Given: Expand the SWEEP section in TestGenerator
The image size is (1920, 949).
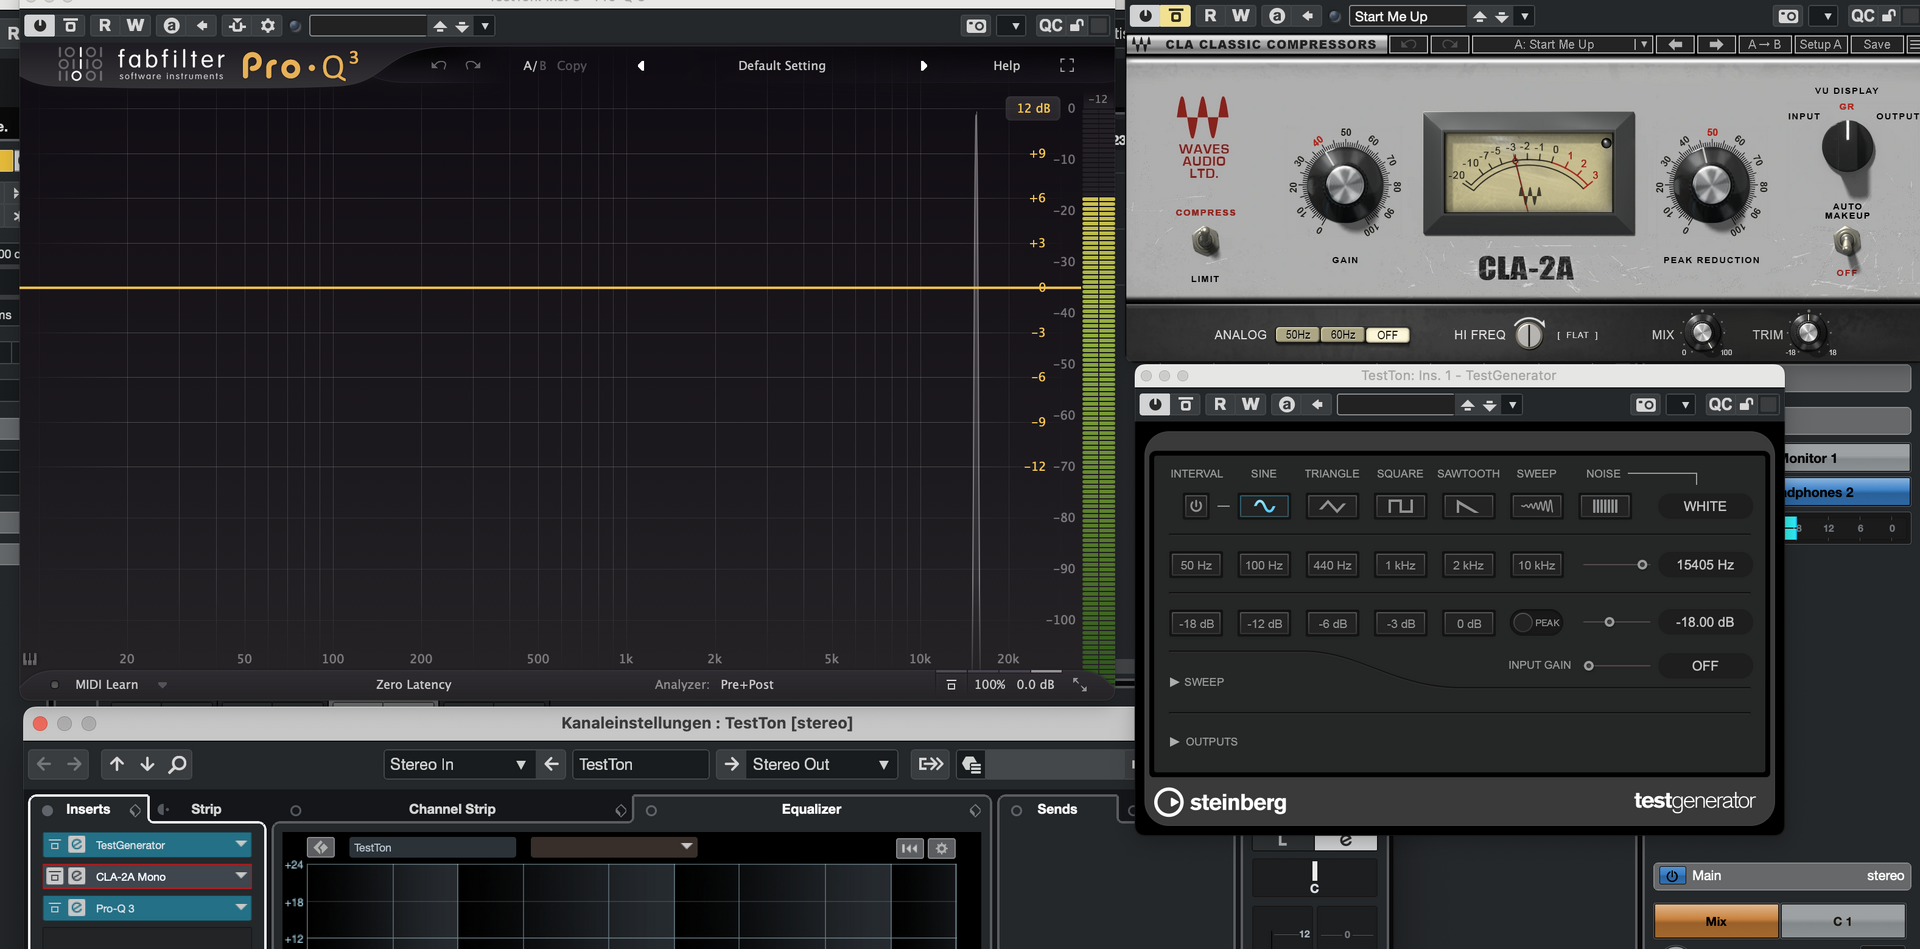Looking at the screenshot, I should pyautogui.click(x=1196, y=682).
